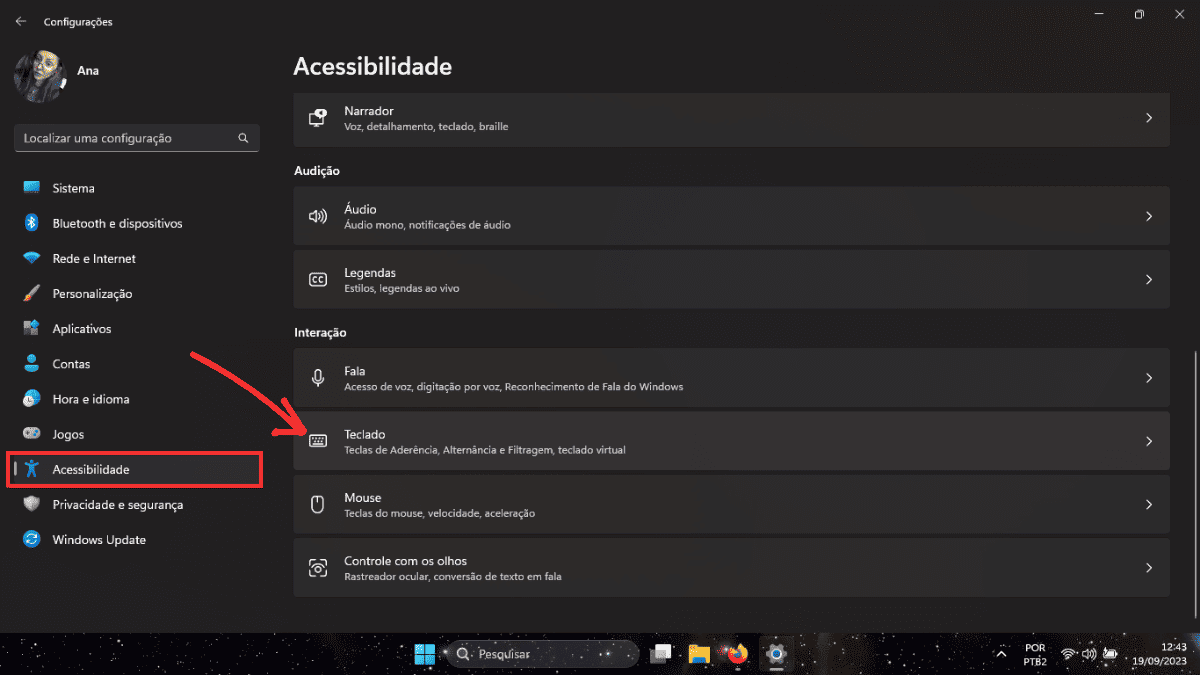
Task: Click the Narrador screen reader icon
Action: pos(318,118)
